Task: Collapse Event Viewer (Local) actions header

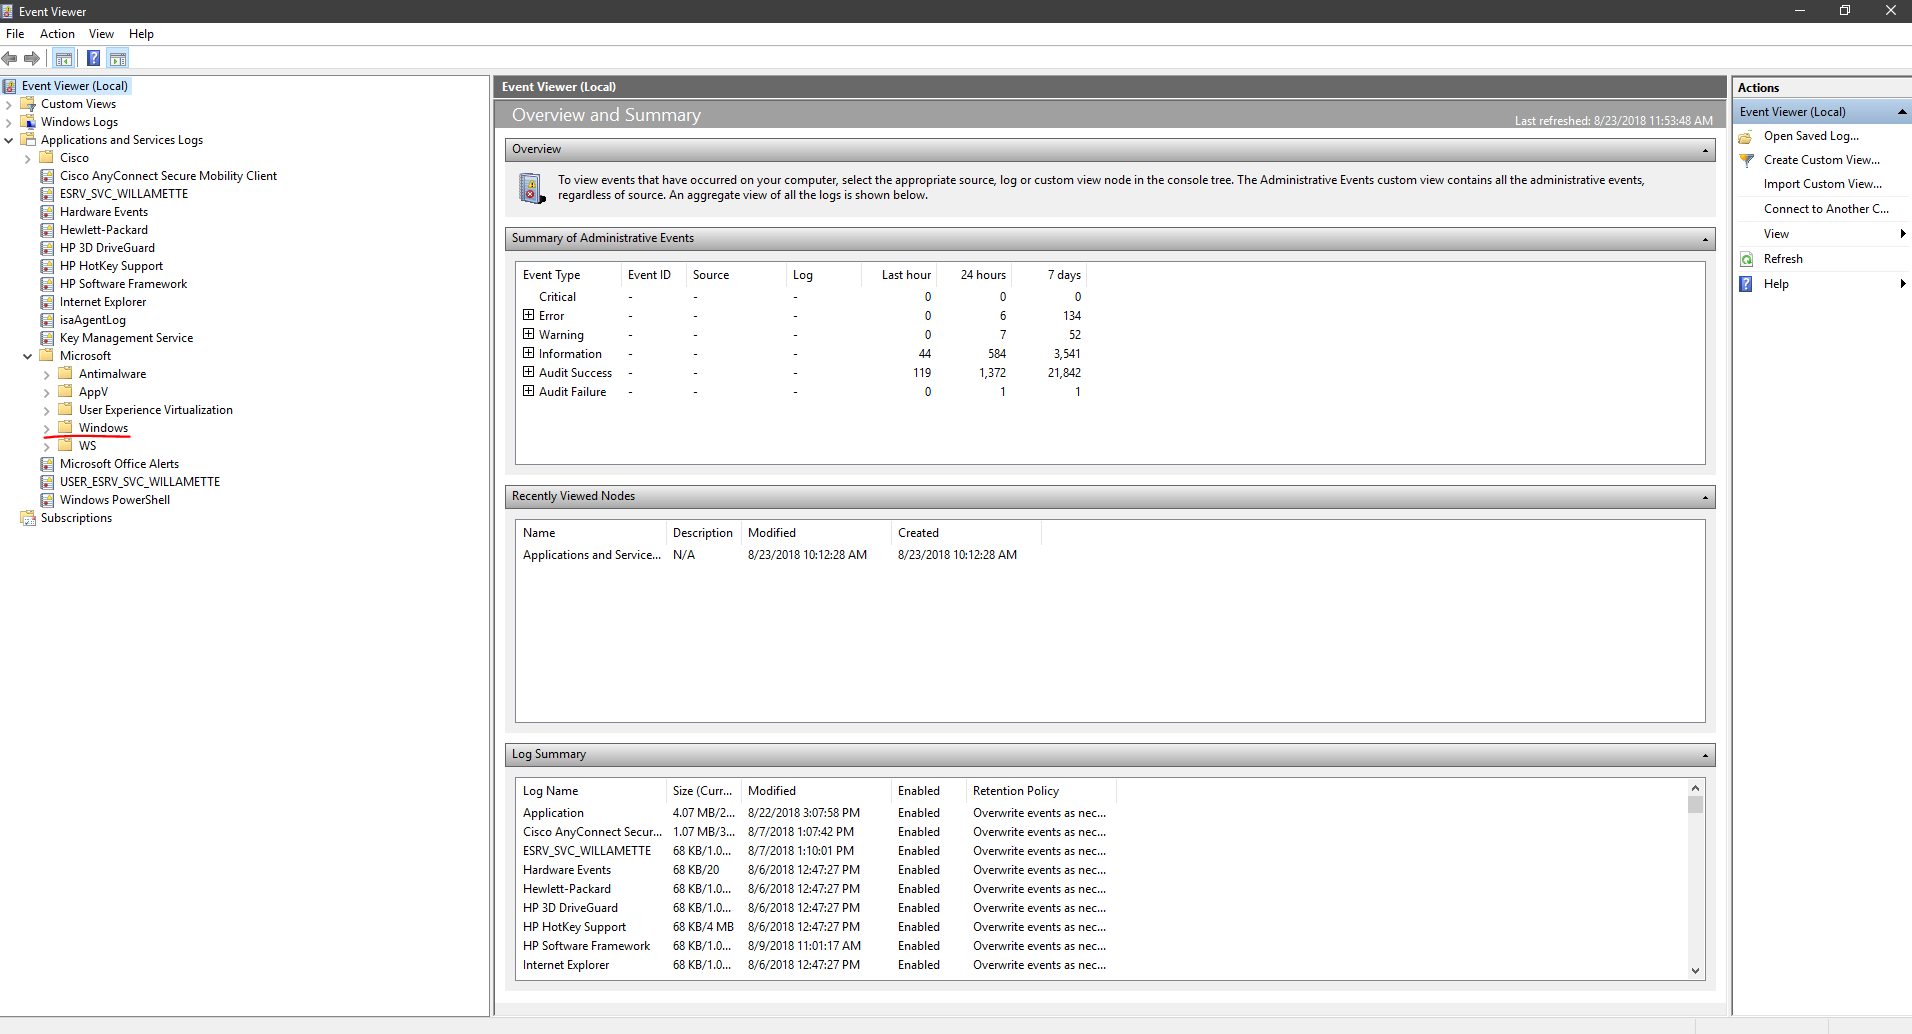Action: [x=1901, y=112]
